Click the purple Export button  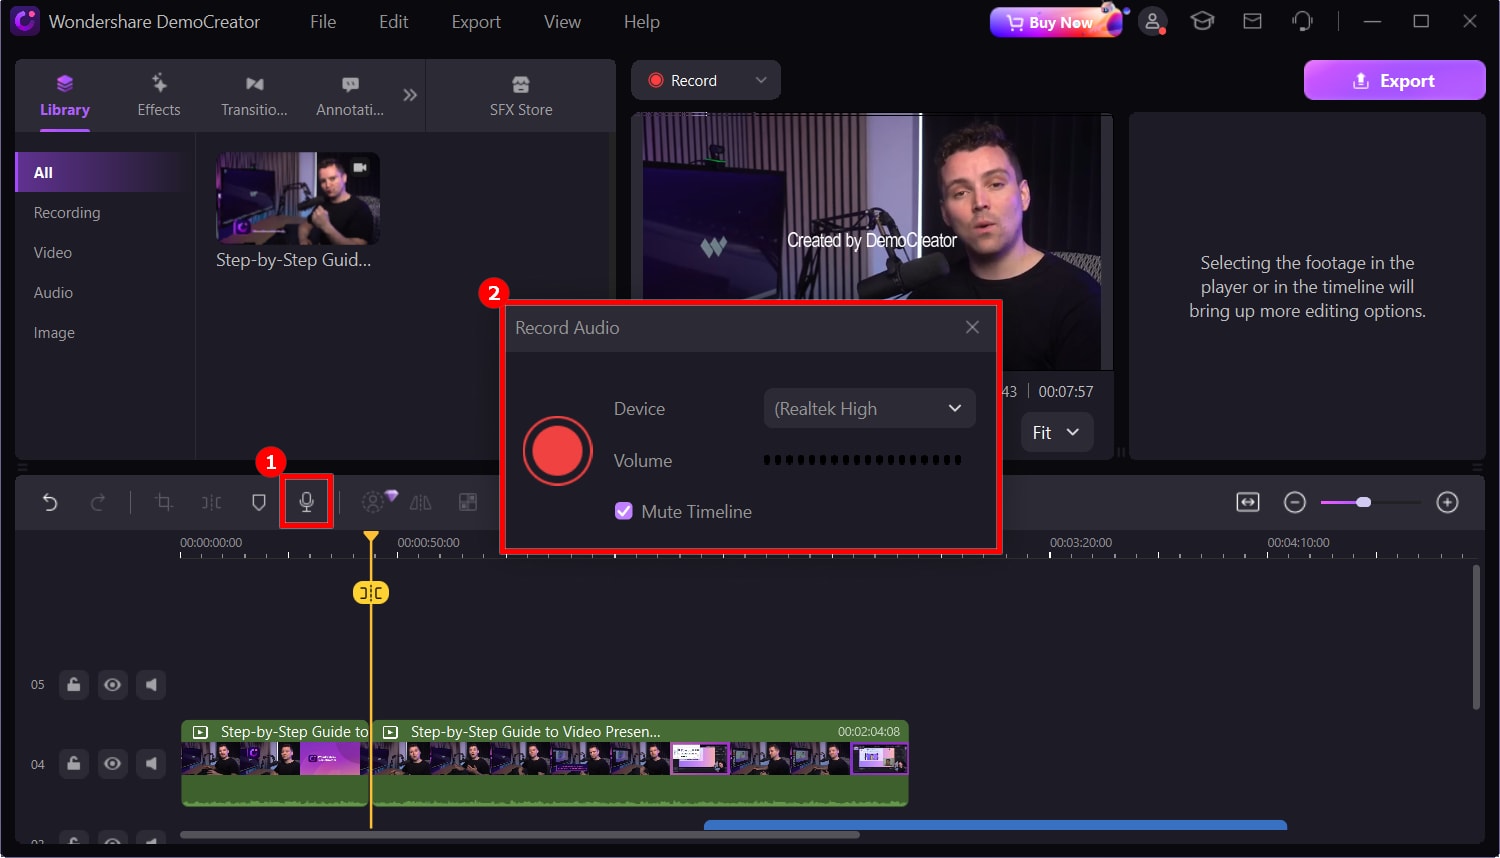[1394, 80]
